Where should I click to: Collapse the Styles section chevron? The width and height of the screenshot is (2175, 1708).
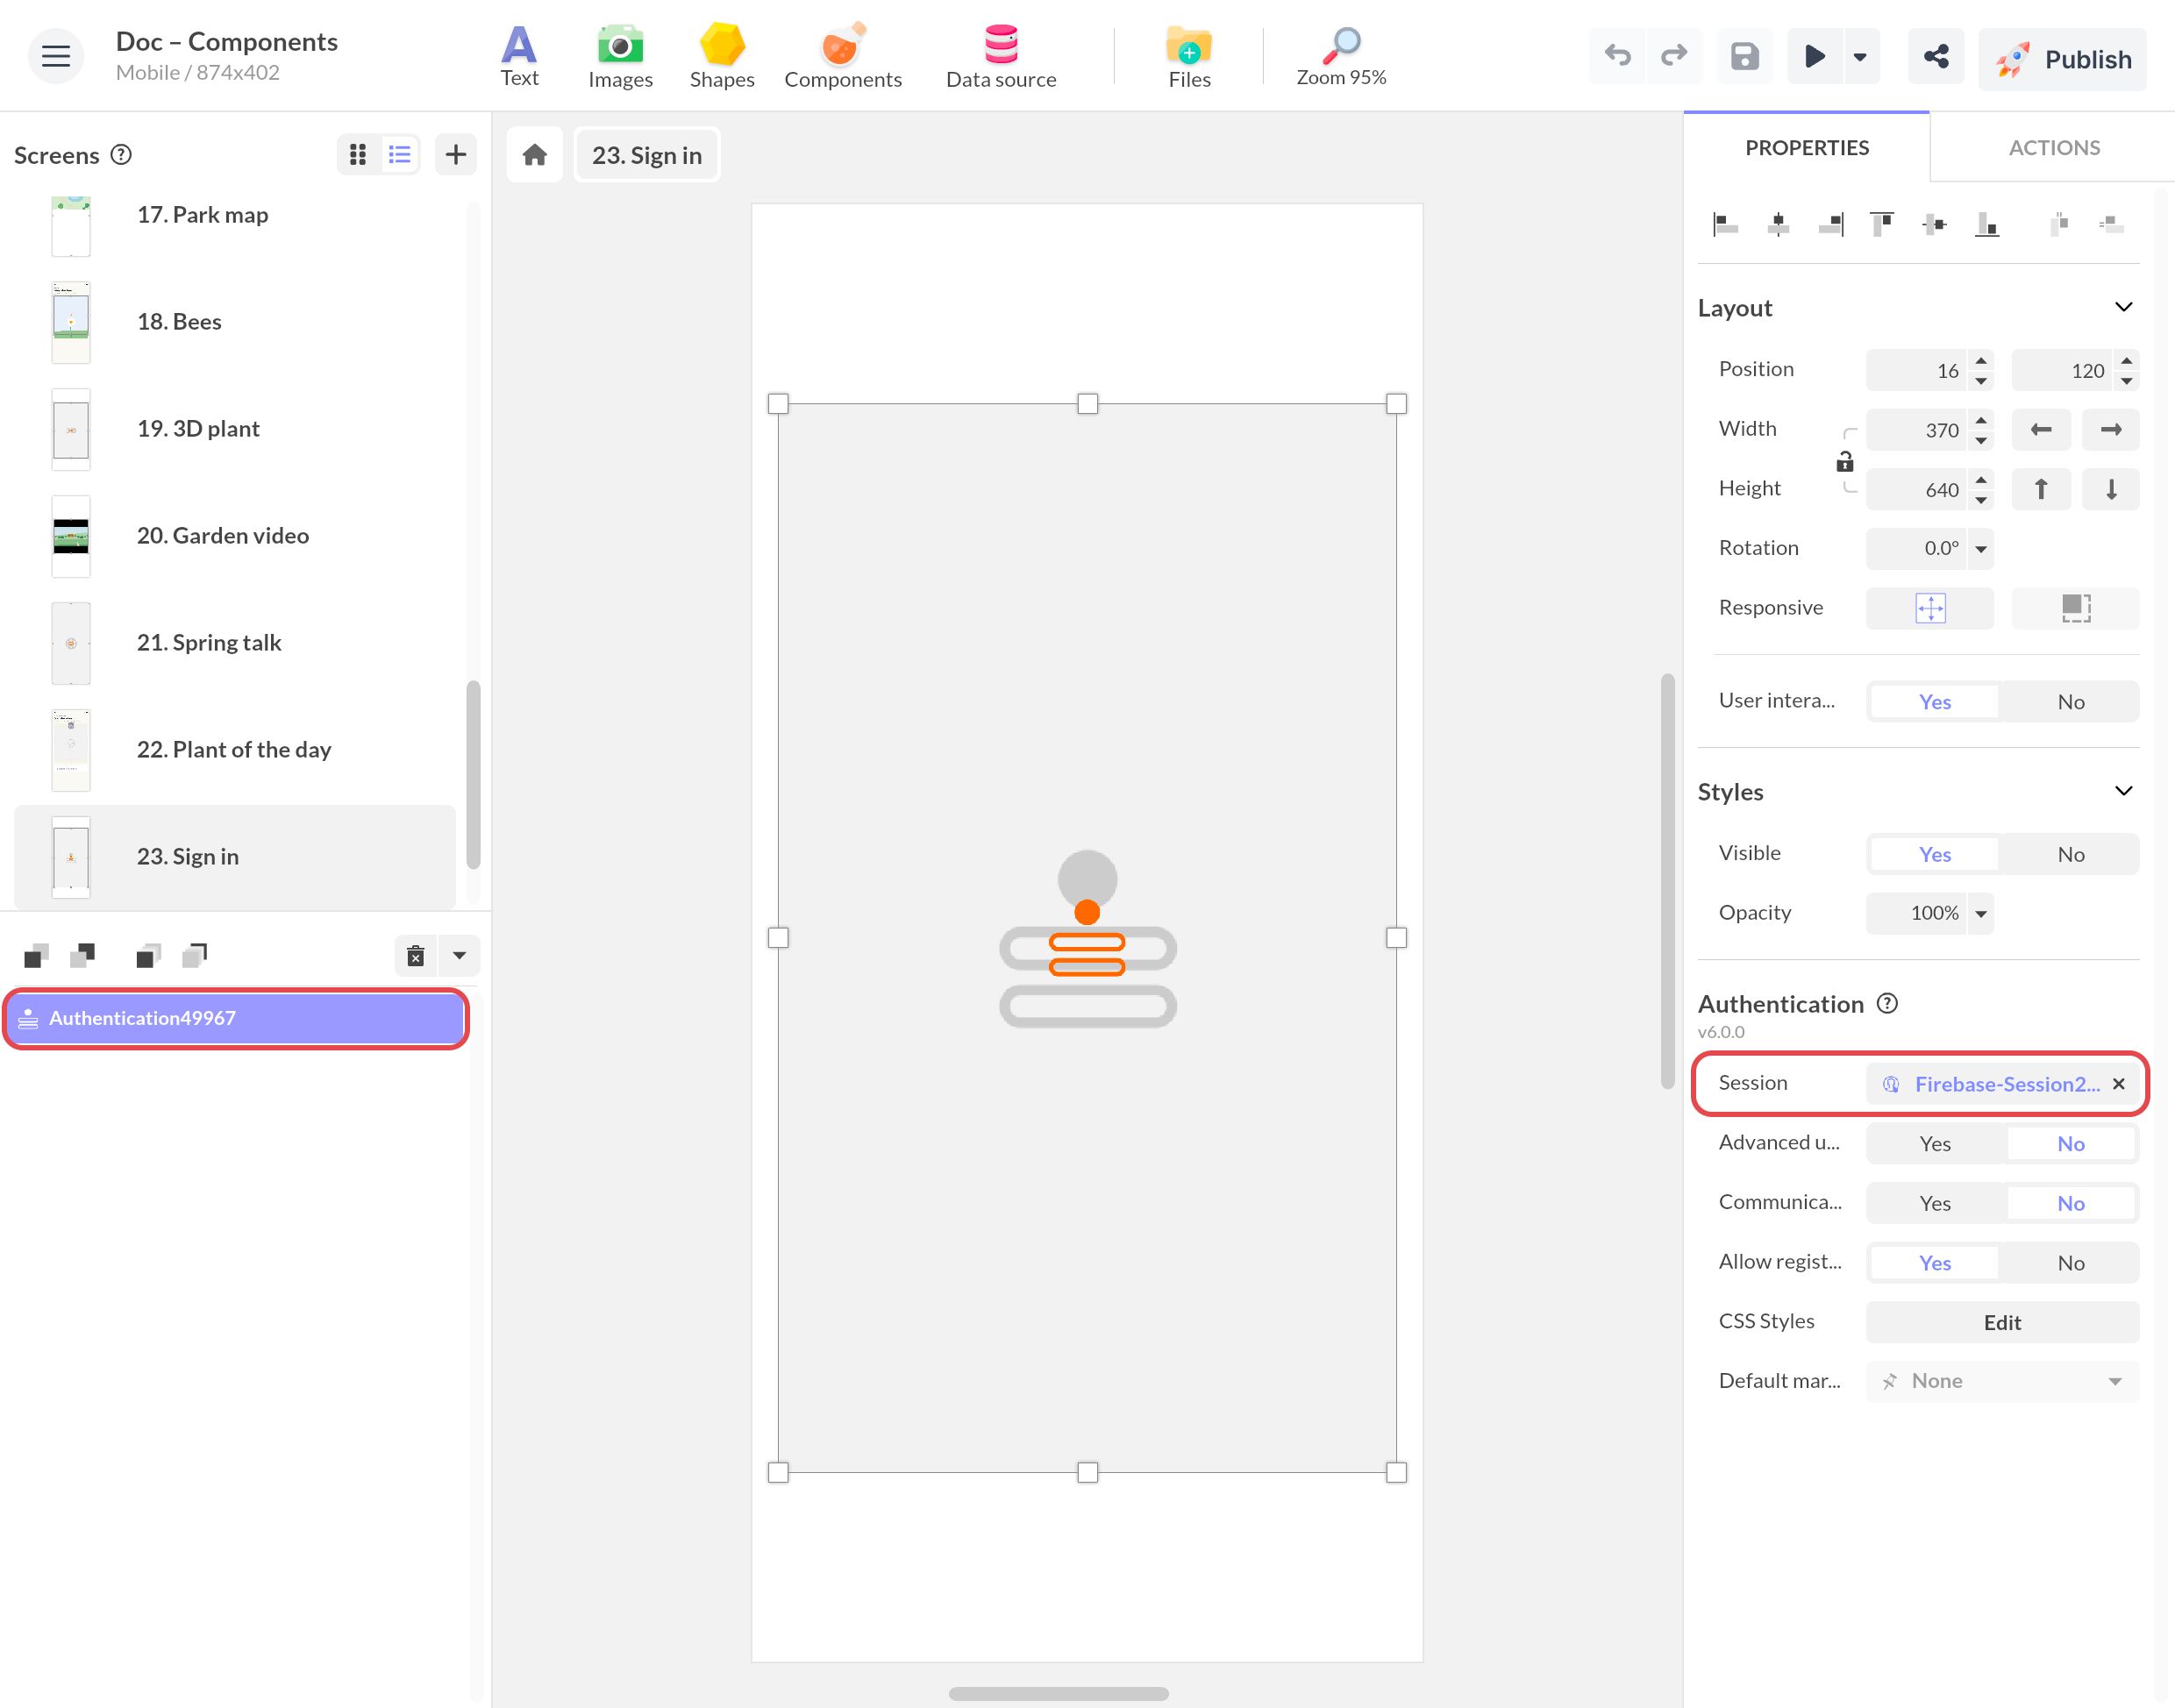click(x=2123, y=791)
